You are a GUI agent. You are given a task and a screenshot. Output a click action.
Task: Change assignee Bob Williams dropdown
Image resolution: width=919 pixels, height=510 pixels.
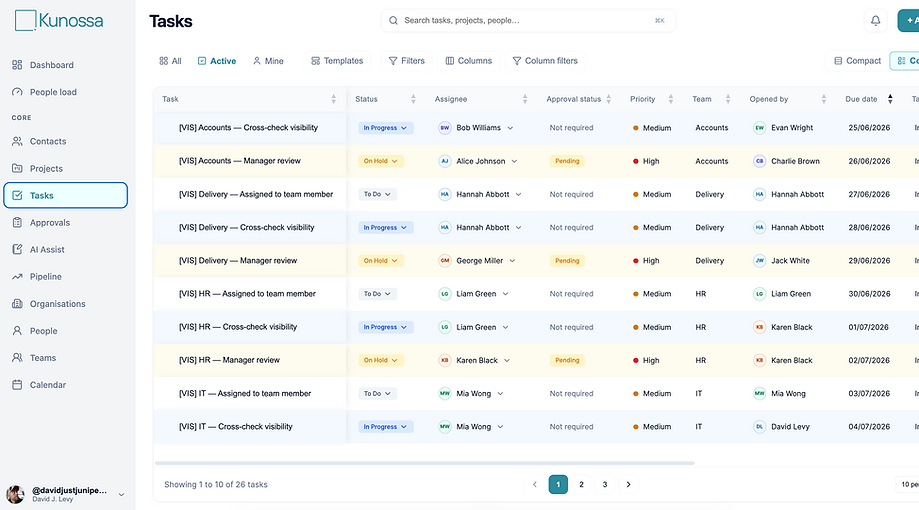(x=510, y=128)
